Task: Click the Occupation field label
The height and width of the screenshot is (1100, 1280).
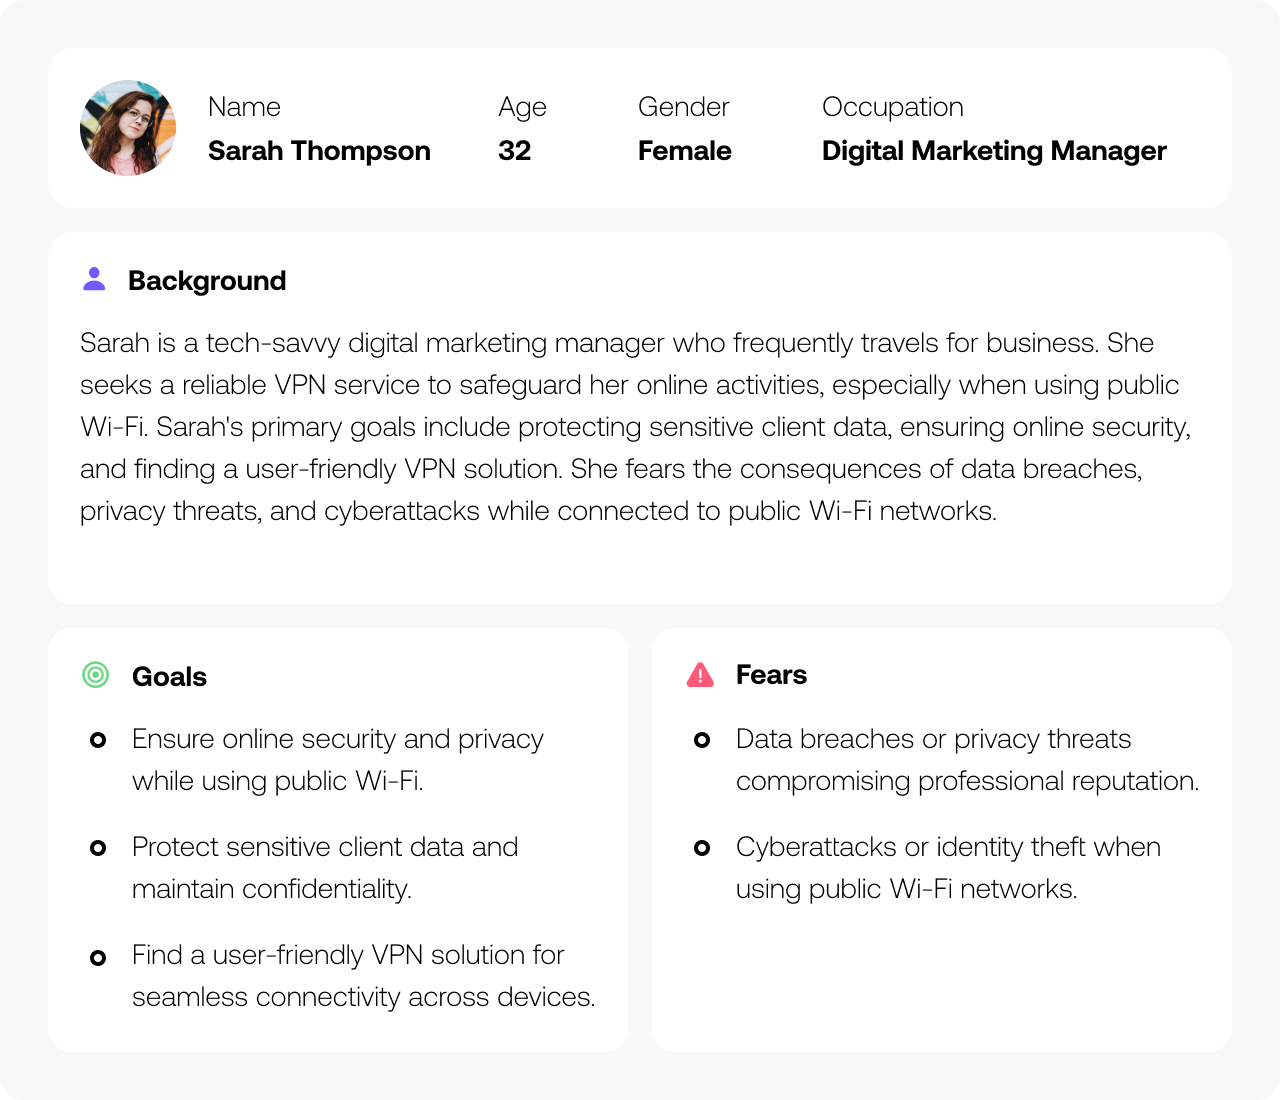Action: pos(892,107)
